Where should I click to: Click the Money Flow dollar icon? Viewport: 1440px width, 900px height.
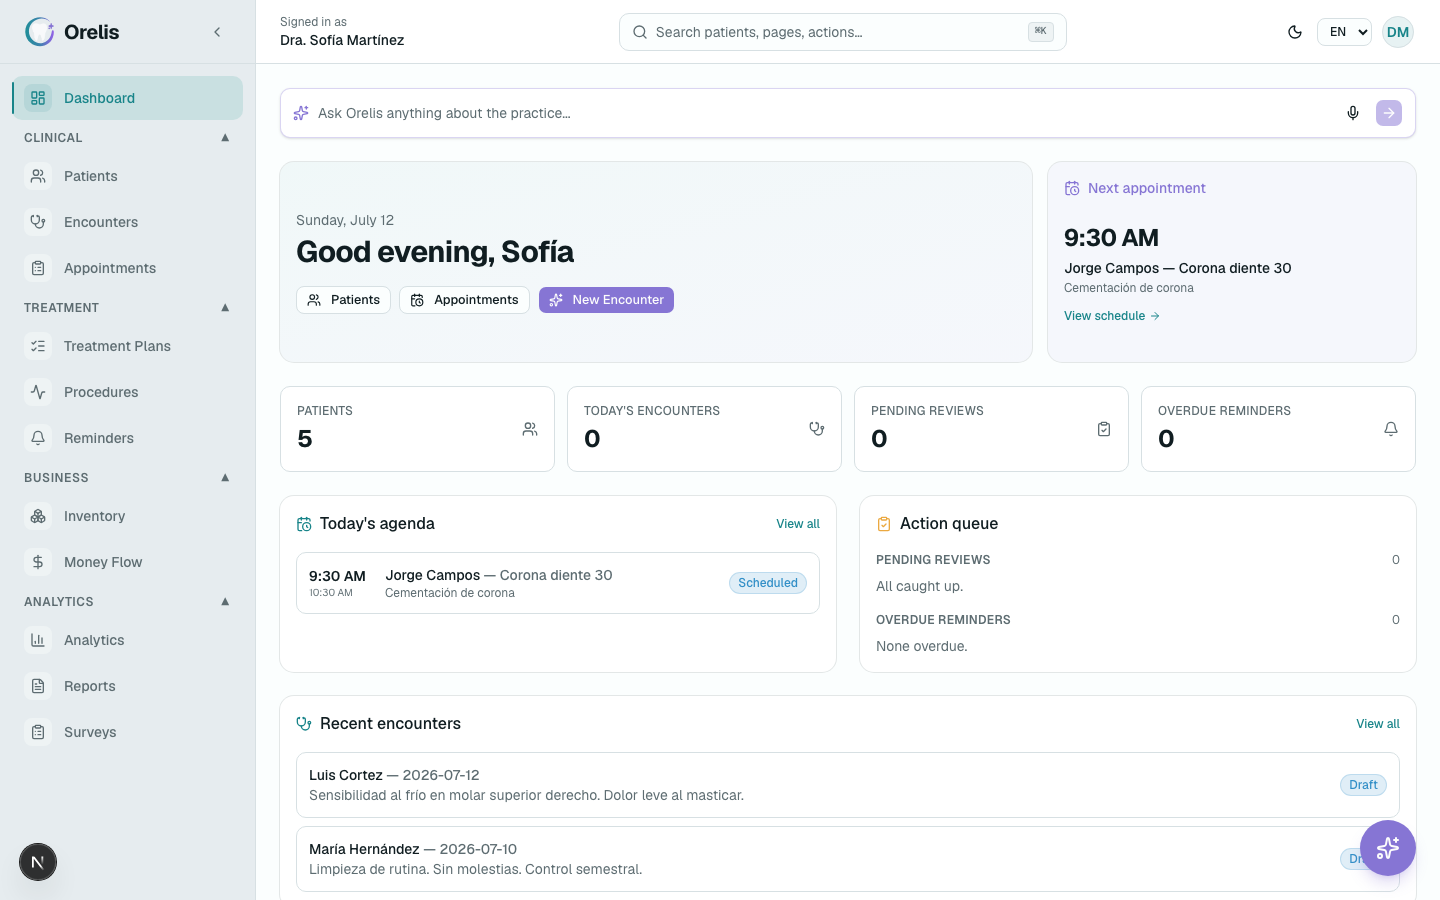click(38, 562)
